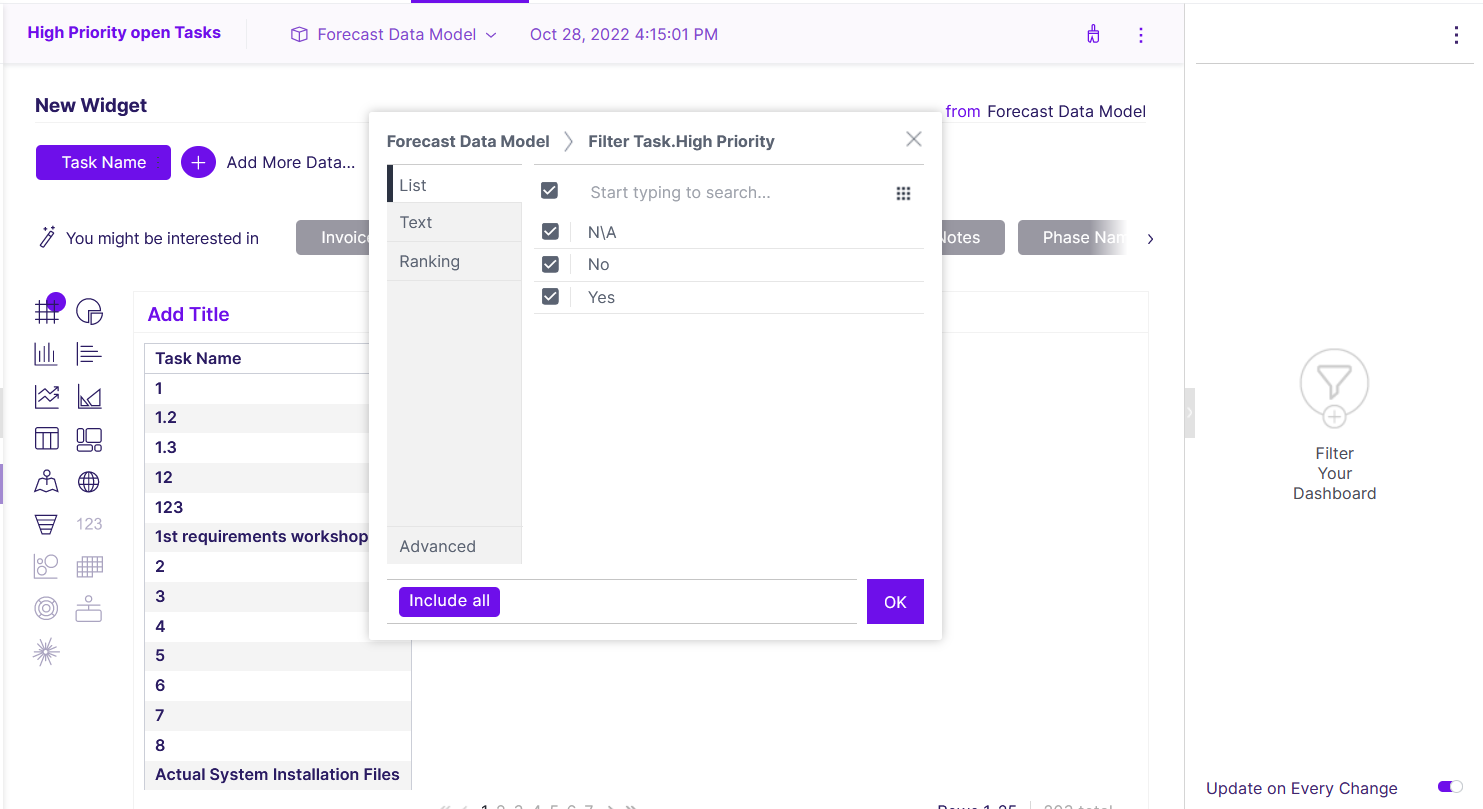Open the dashboard theme paintbrush icon
The width and height of the screenshot is (1483, 809).
coord(1093,33)
